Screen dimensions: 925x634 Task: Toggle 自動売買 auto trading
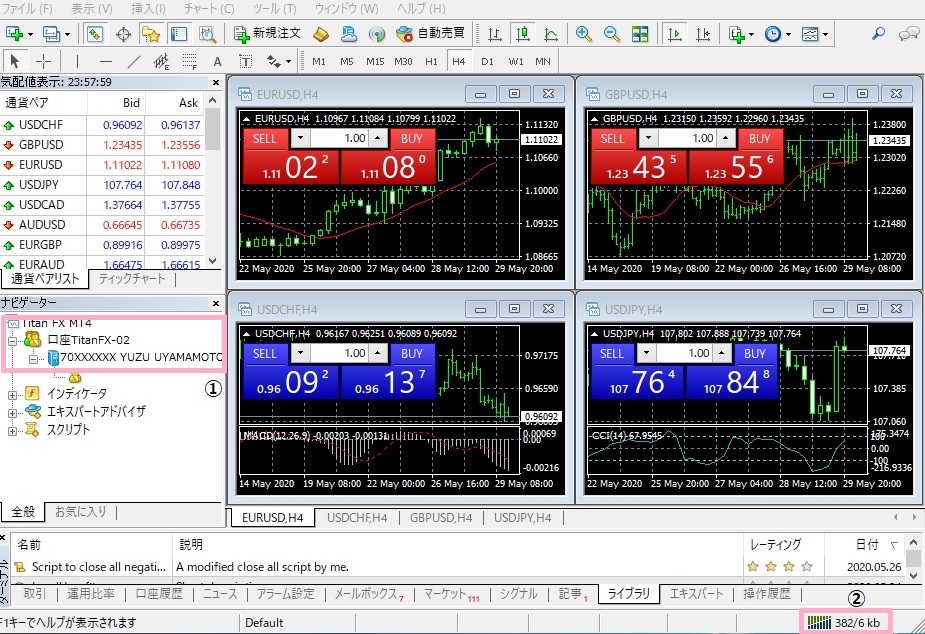(x=431, y=34)
